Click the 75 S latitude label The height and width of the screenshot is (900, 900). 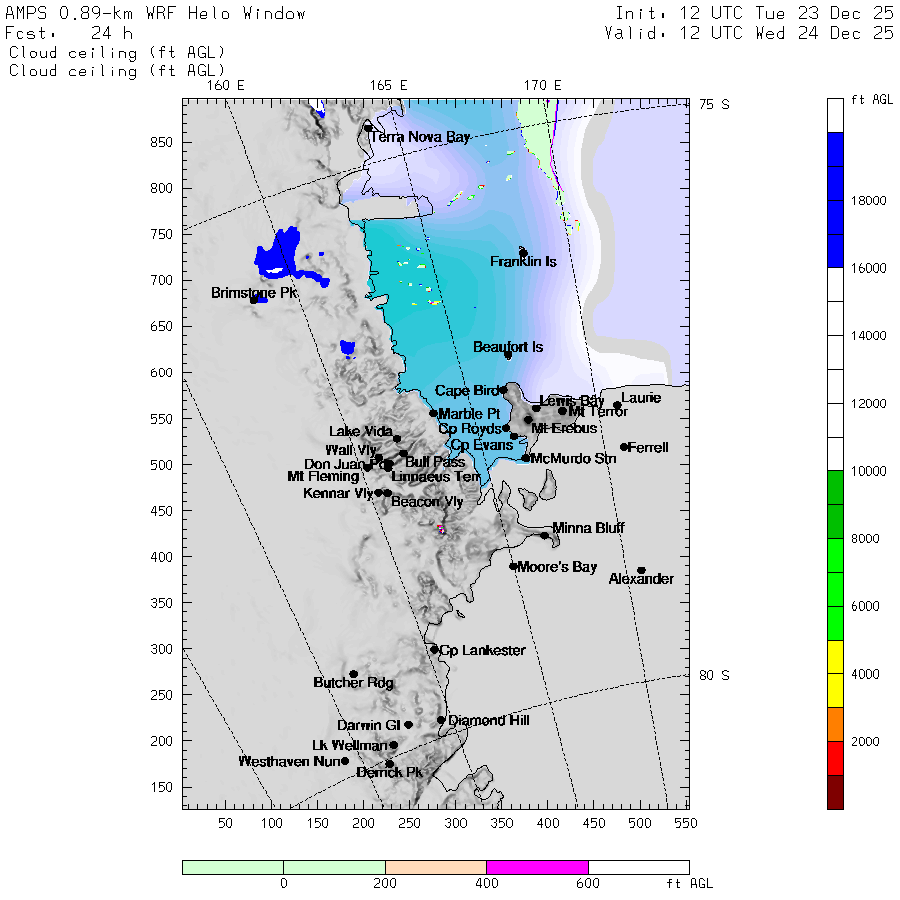714,104
